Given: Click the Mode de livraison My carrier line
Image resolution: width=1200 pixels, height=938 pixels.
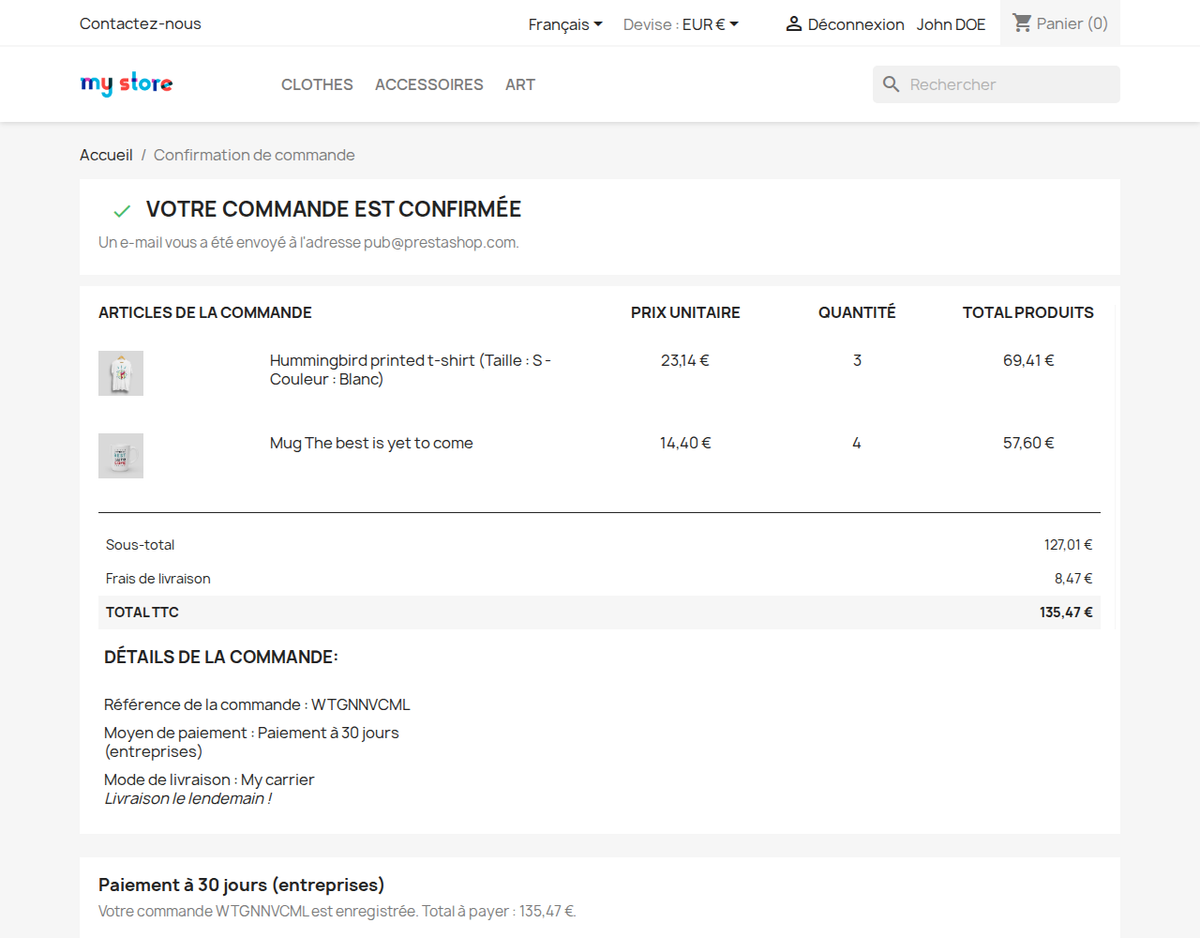Looking at the screenshot, I should (x=209, y=779).
